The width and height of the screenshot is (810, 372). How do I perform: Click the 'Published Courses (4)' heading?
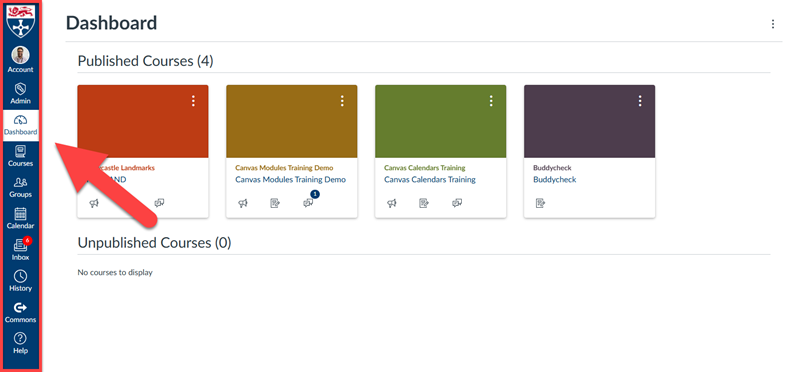(x=145, y=61)
